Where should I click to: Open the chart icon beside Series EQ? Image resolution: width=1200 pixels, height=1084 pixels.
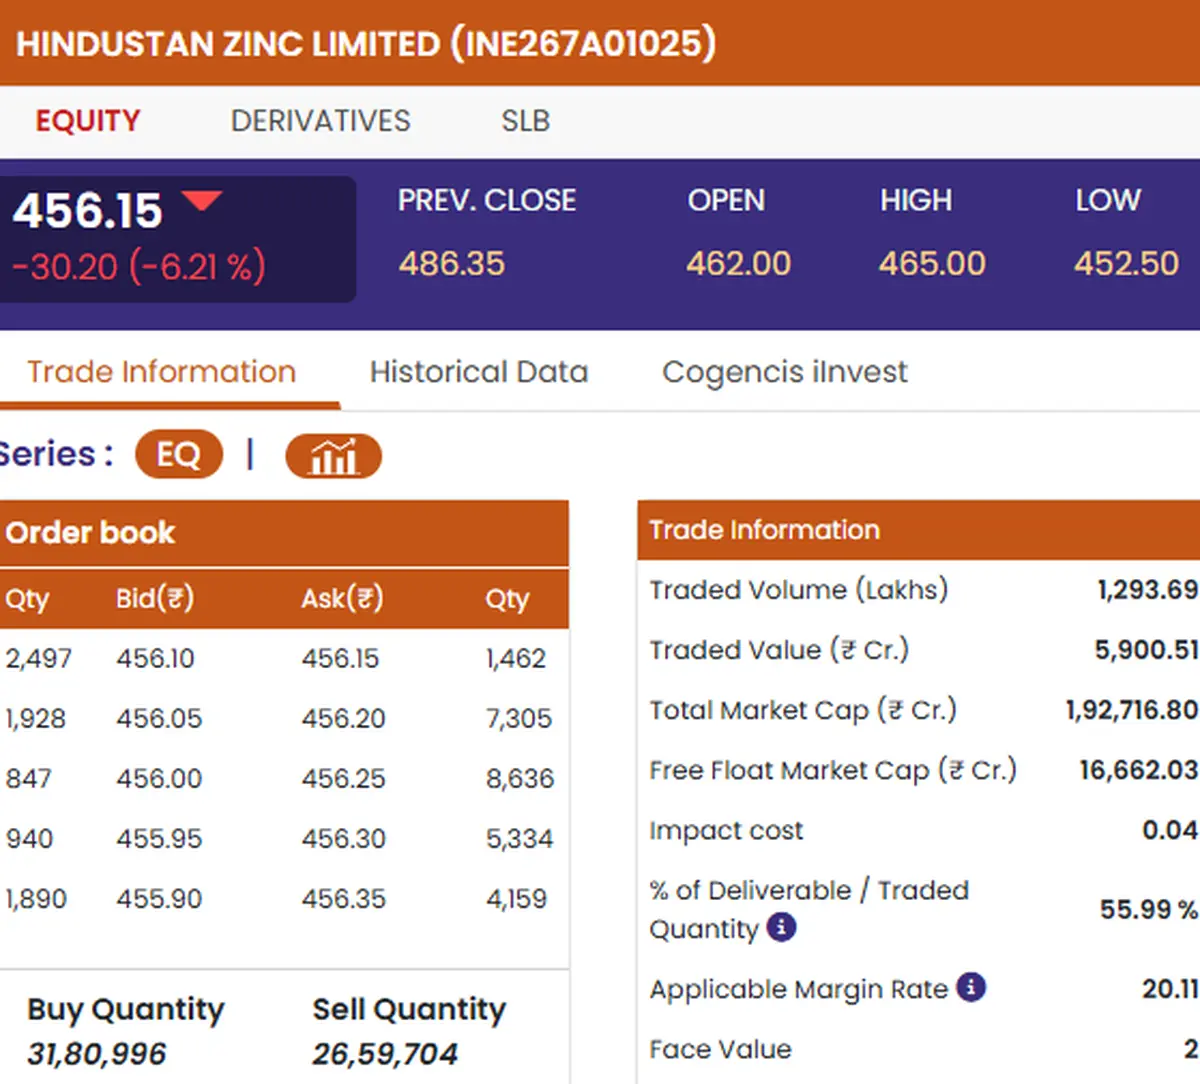[x=333, y=456]
